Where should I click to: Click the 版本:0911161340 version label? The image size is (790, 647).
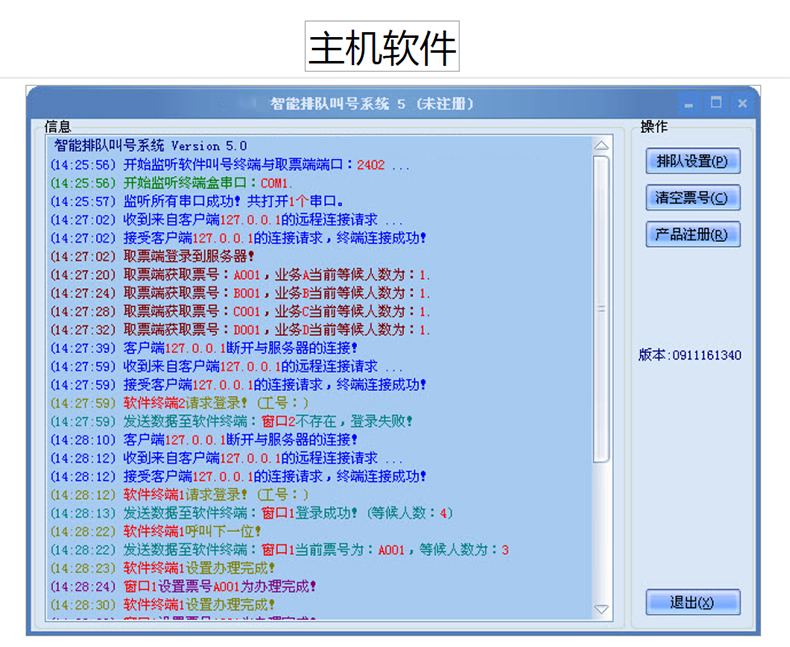pos(690,355)
